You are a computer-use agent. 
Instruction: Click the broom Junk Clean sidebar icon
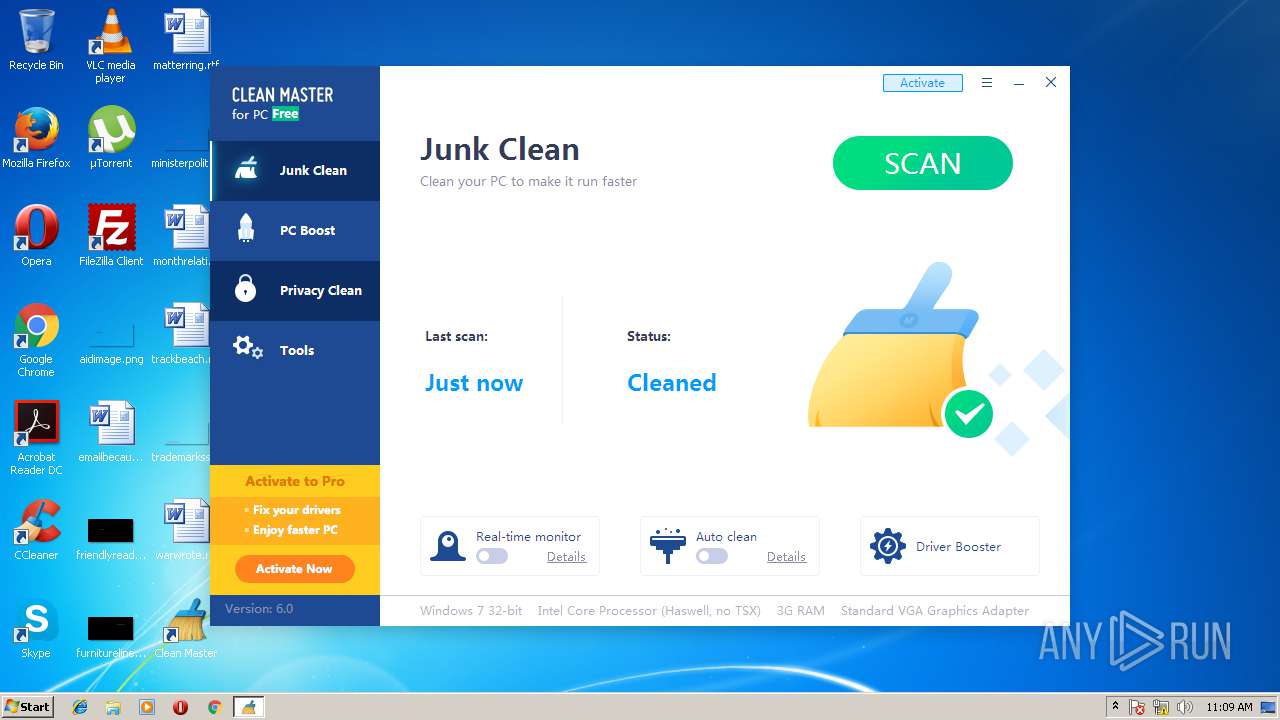tap(246, 169)
